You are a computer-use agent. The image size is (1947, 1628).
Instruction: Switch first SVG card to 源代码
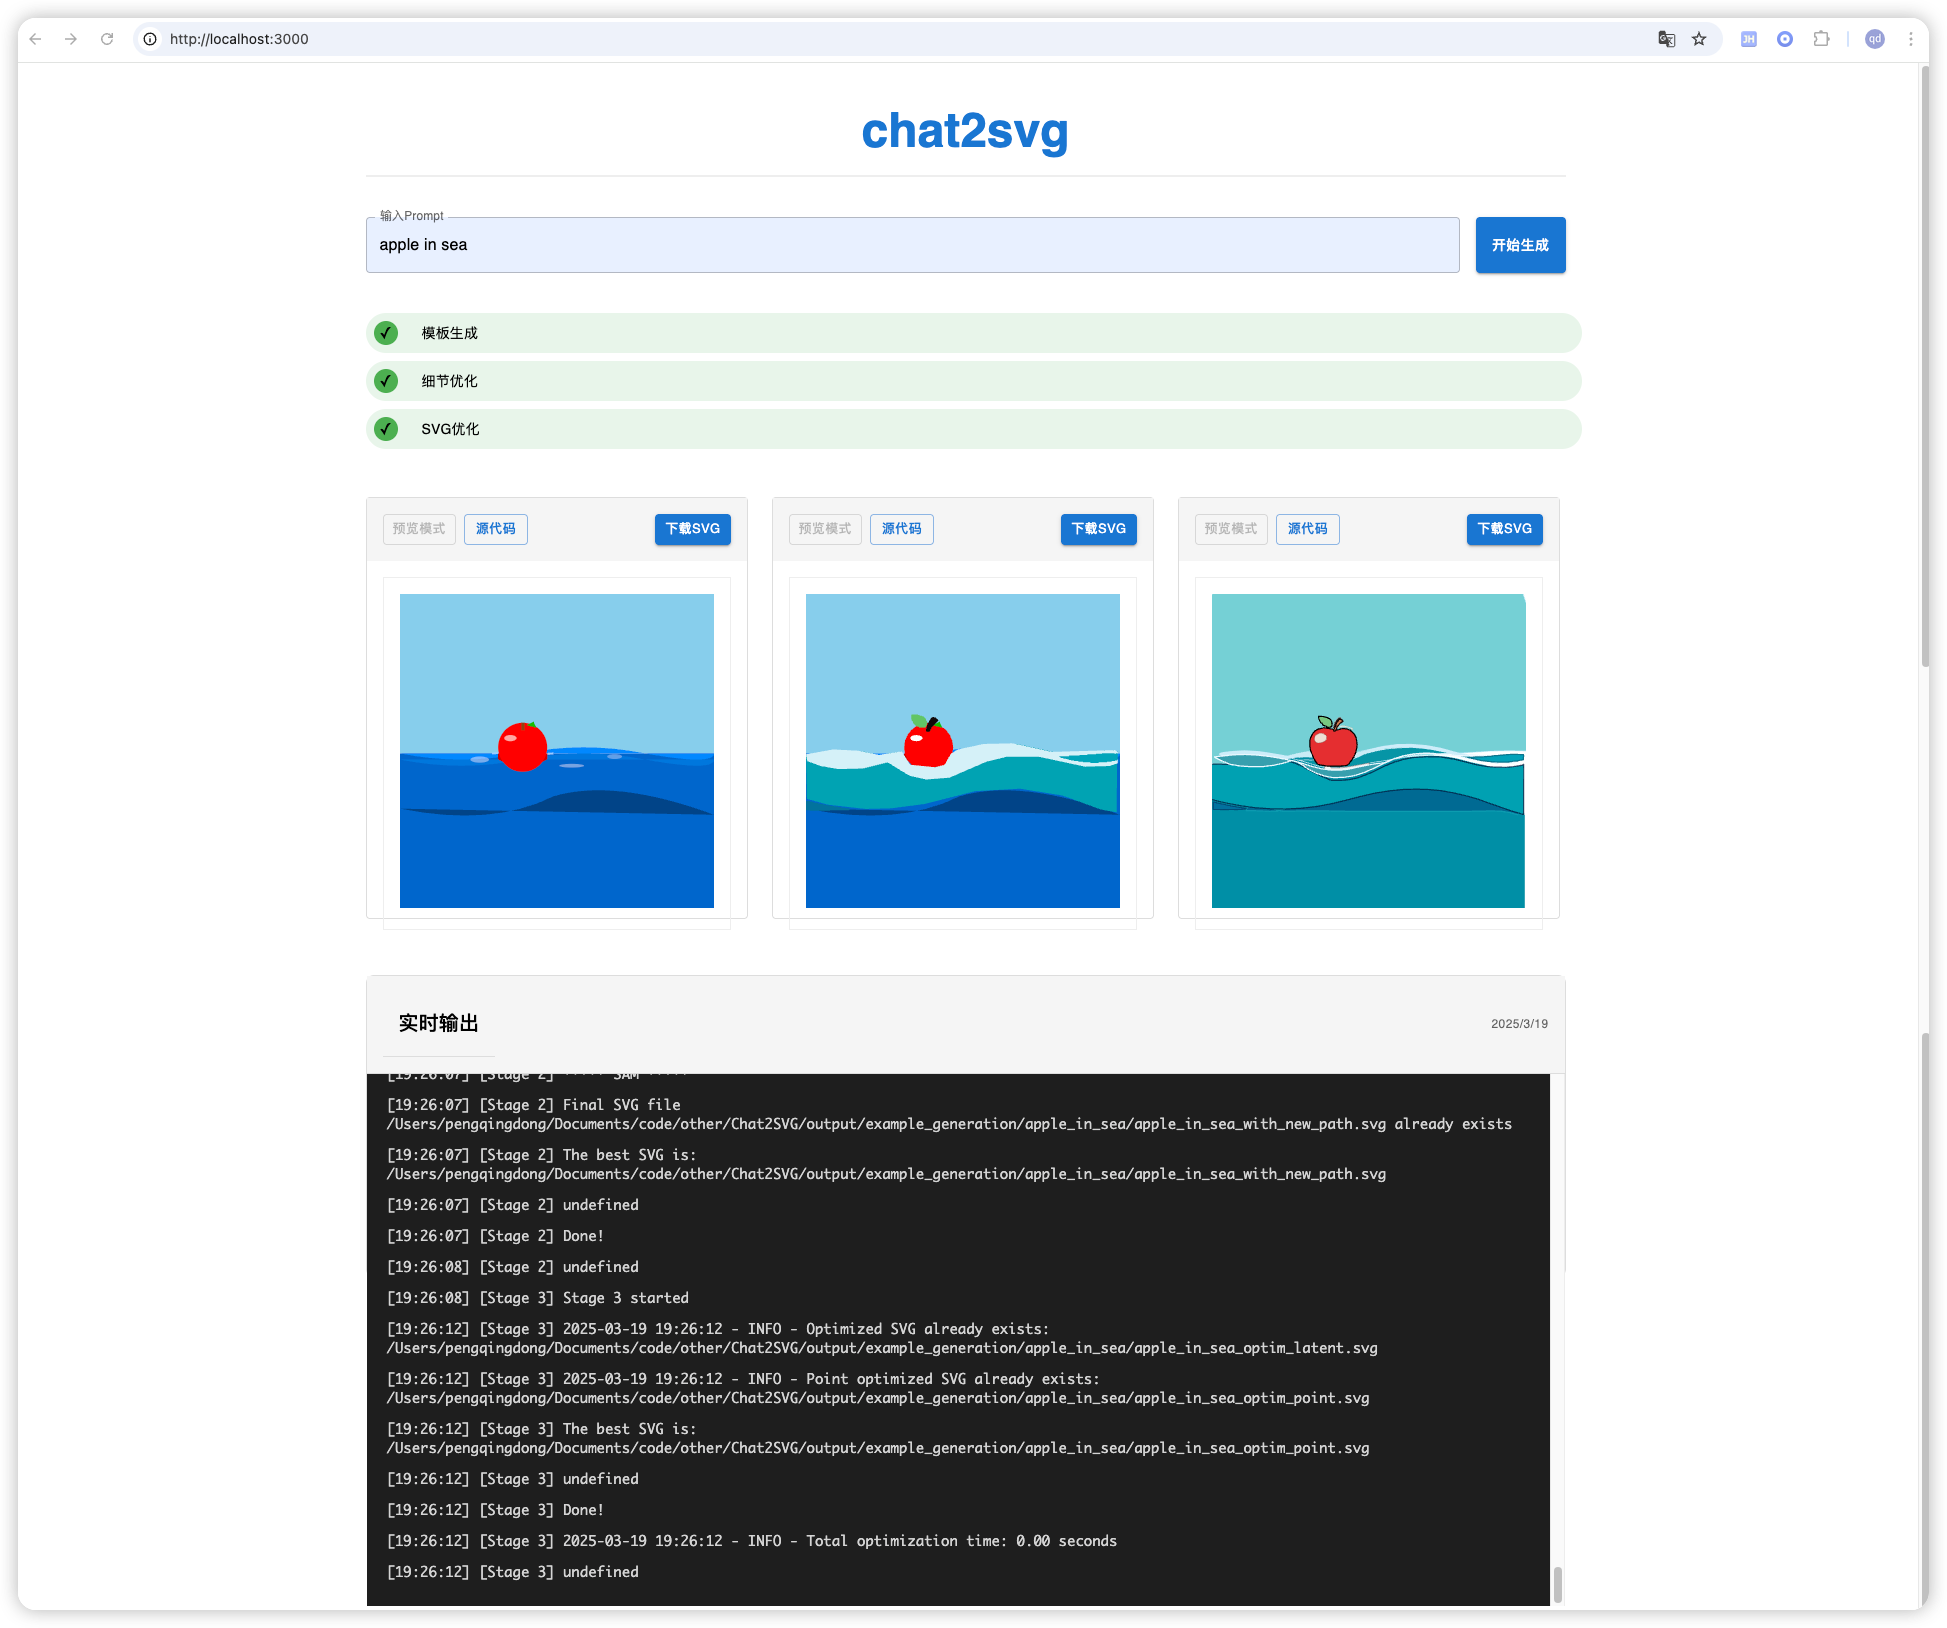(496, 529)
